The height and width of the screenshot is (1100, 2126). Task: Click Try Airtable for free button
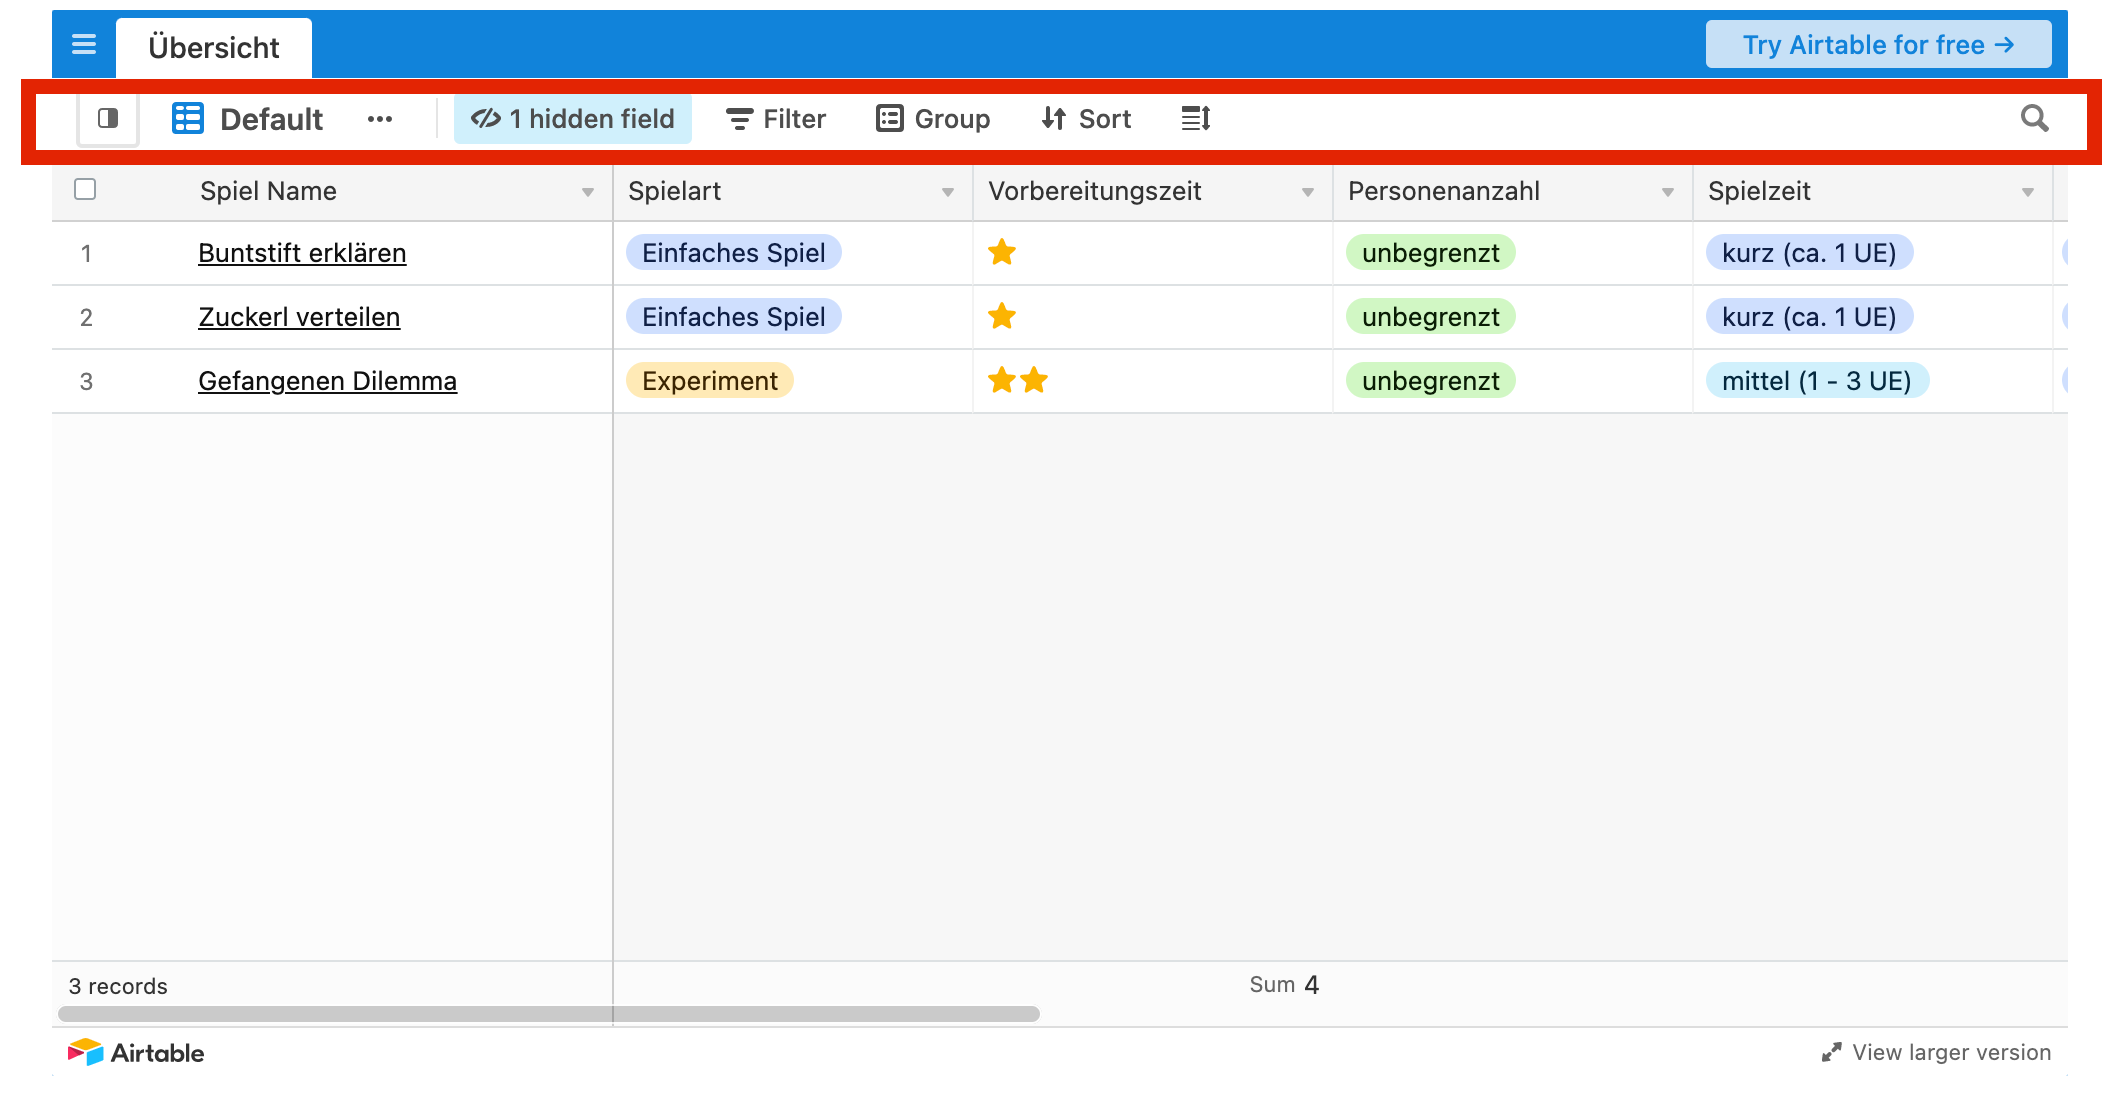point(1878,45)
